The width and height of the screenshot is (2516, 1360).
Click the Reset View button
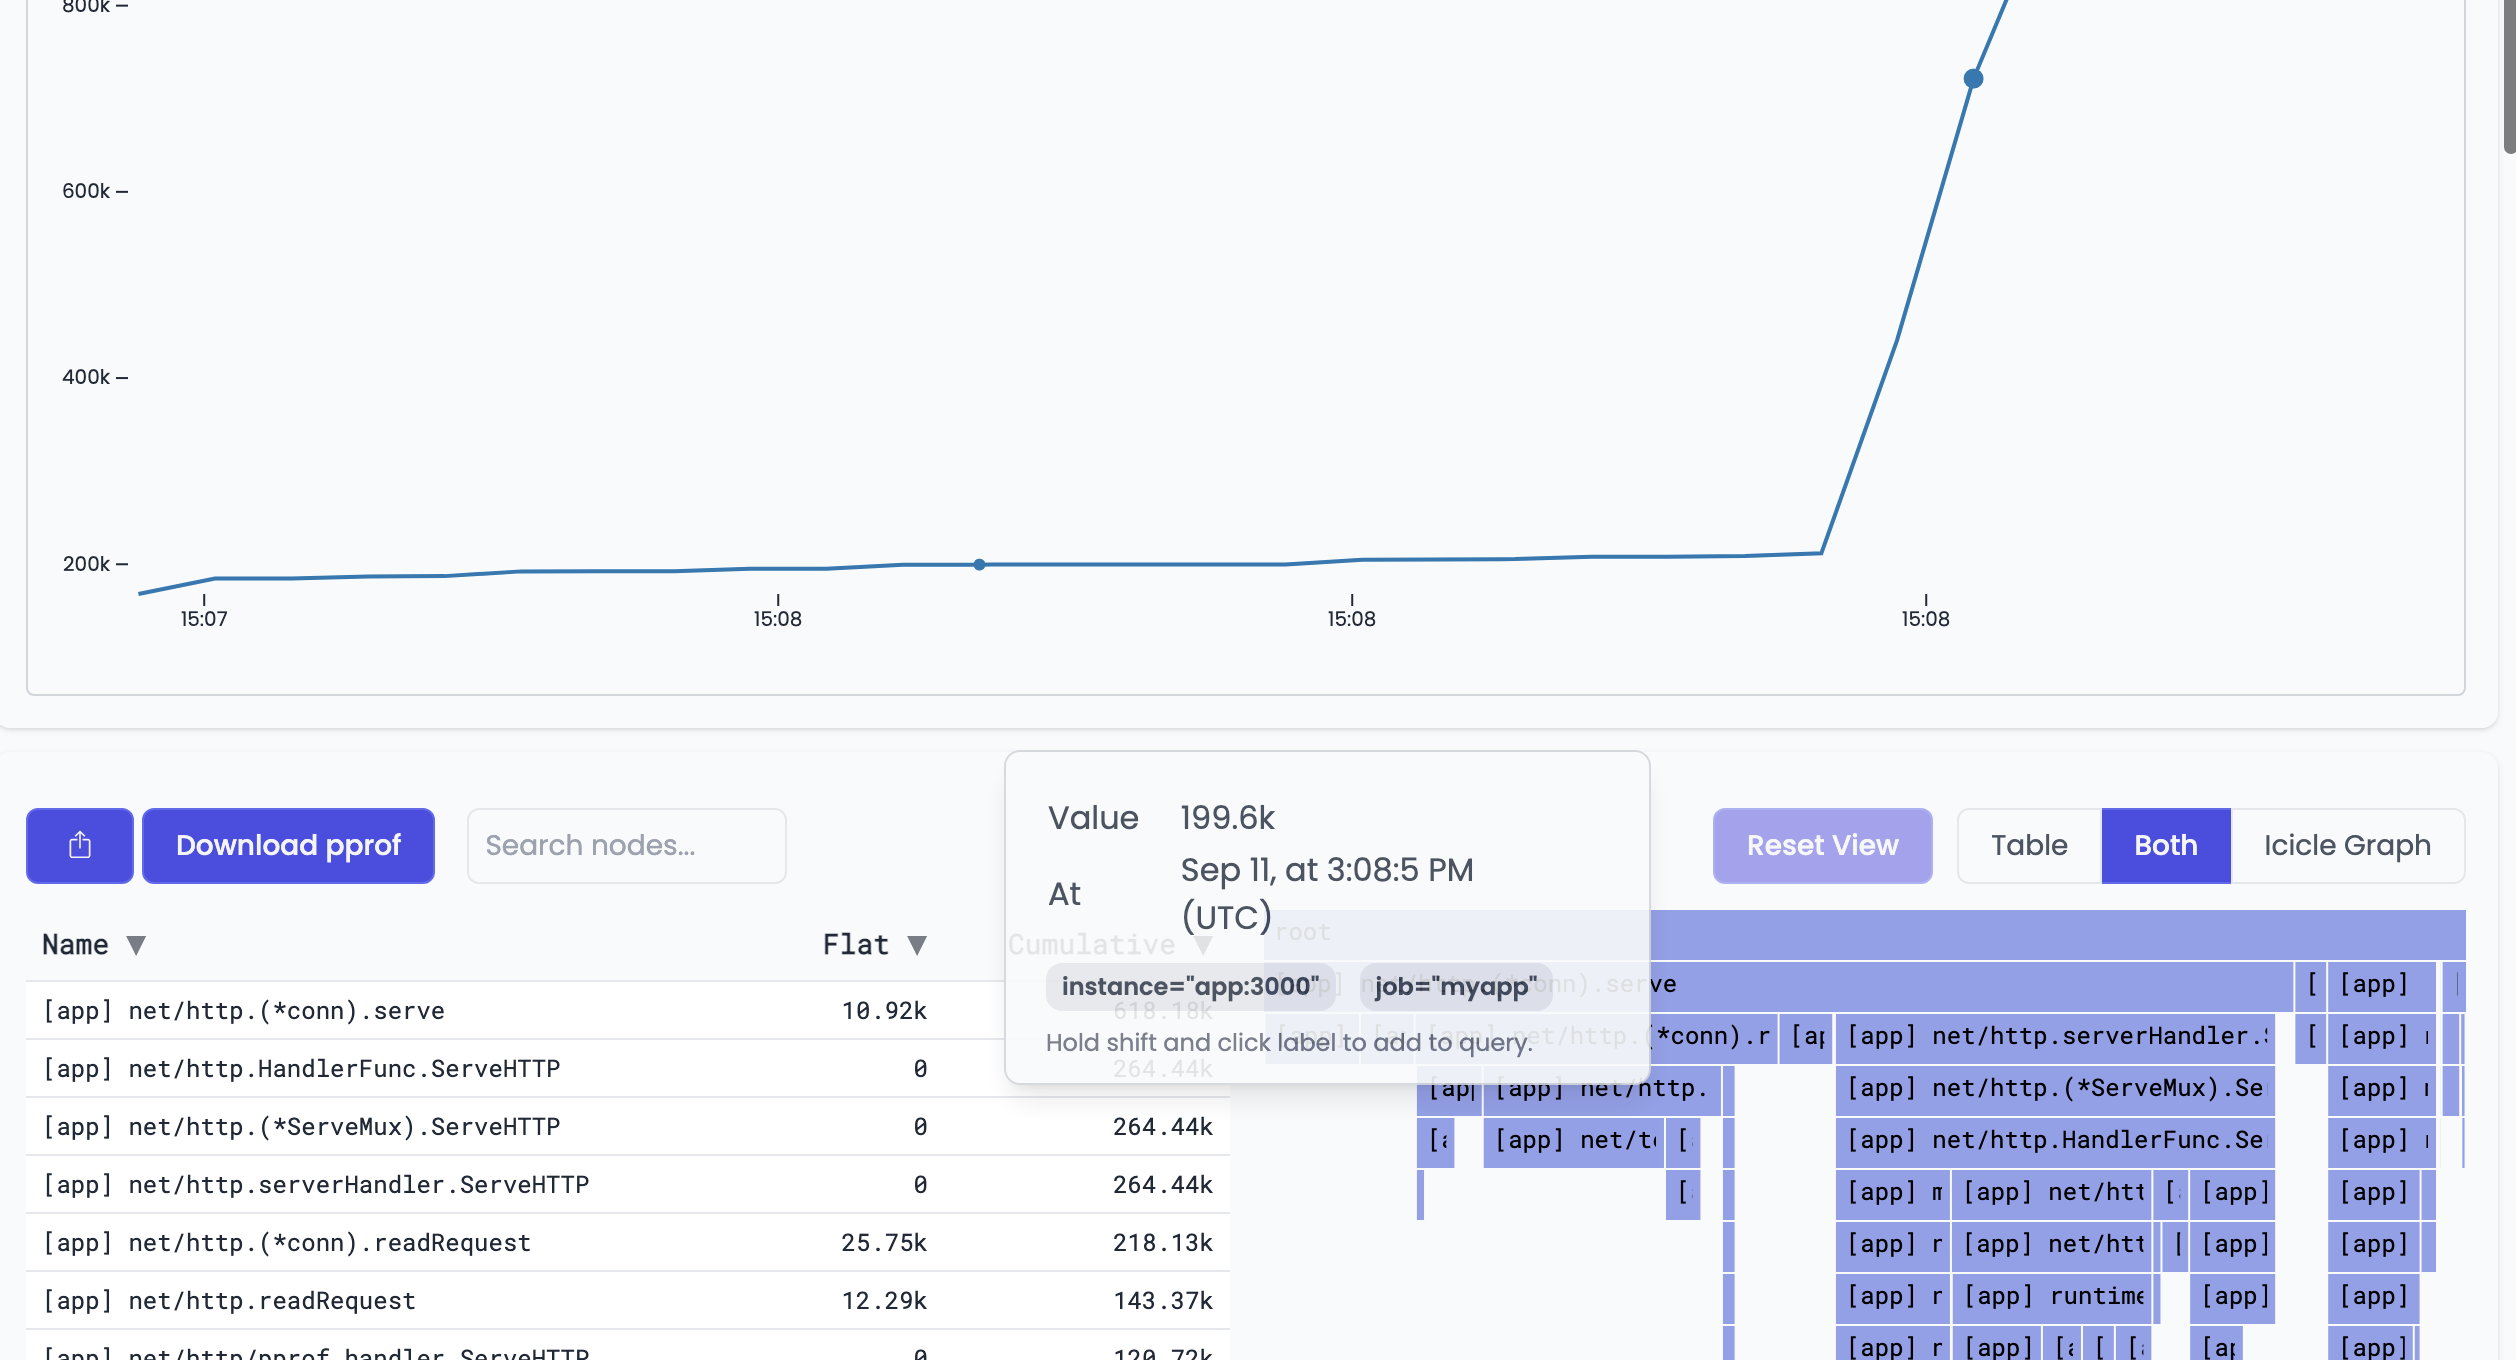1822,845
